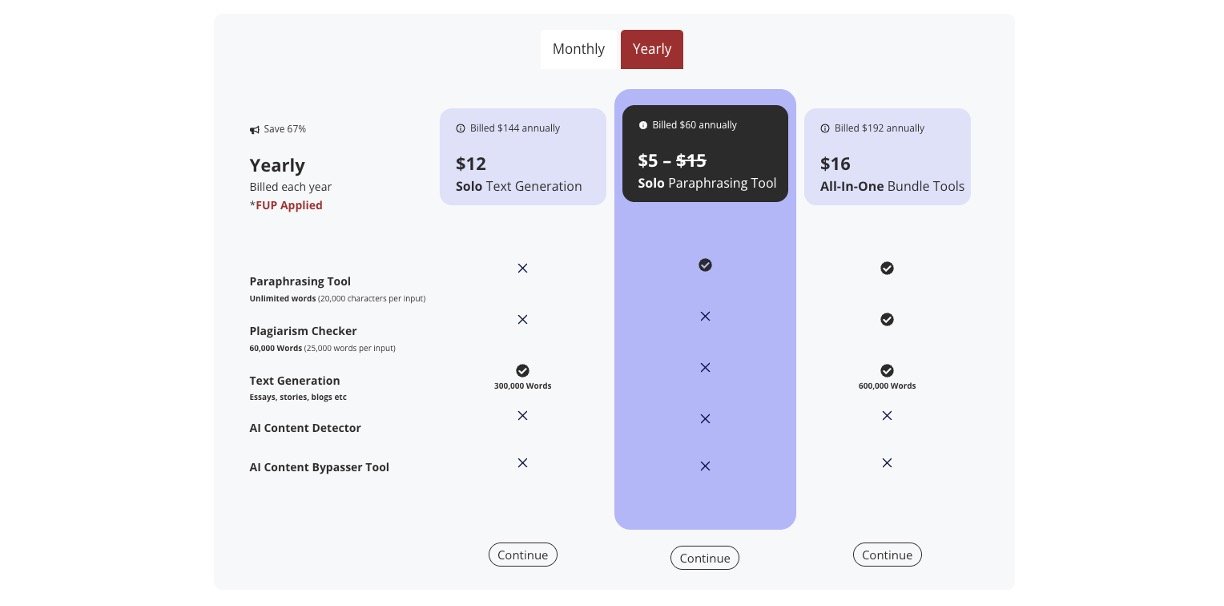Click AI Content Bypasser cross in All-In-One column
Viewport: 1224px width, 606px height.
tap(887, 463)
